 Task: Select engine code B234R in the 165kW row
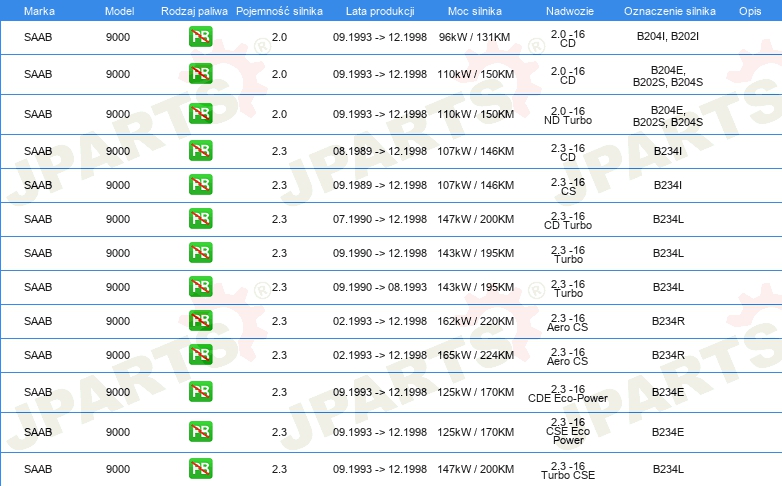pyautogui.click(x=668, y=355)
